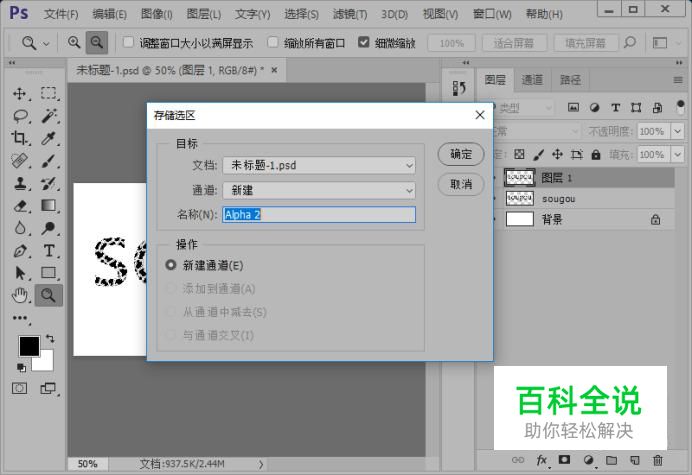Click the 填充屏幕 button
692x475 pixels.
(x=585, y=43)
